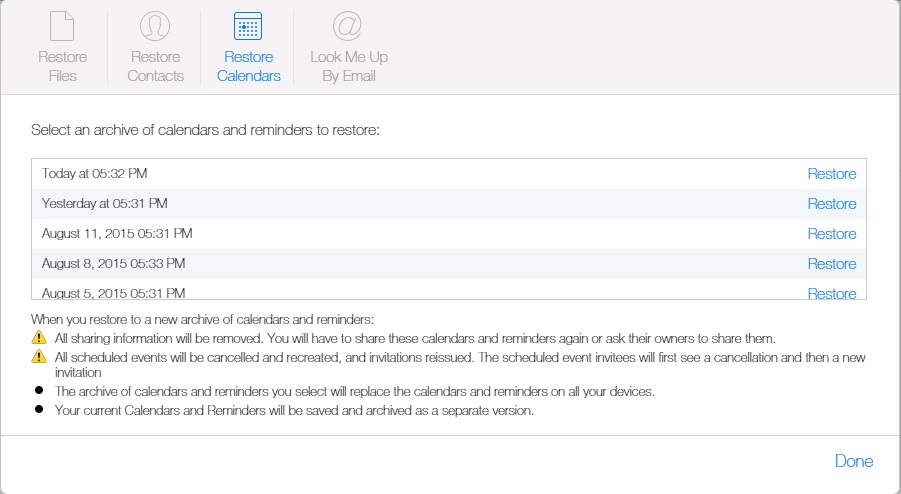Select the 'August 5, 2015 05:31 PM' row
Image resolution: width=901 pixels, height=494 pixels.
pyautogui.click(x=449, y=290)
